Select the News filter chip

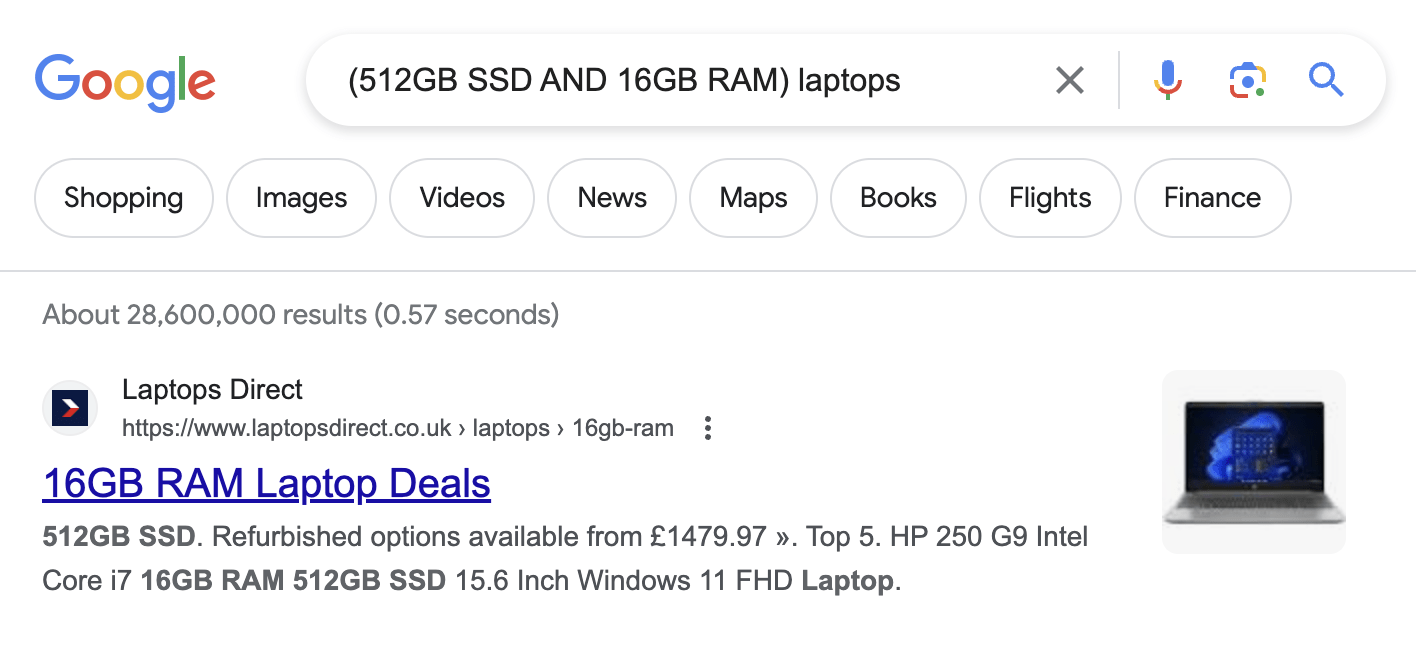(x=612, y=198)
